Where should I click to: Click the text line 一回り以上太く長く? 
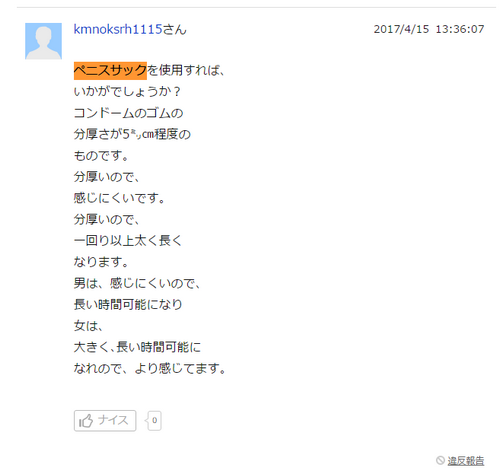tap(128, 241)
